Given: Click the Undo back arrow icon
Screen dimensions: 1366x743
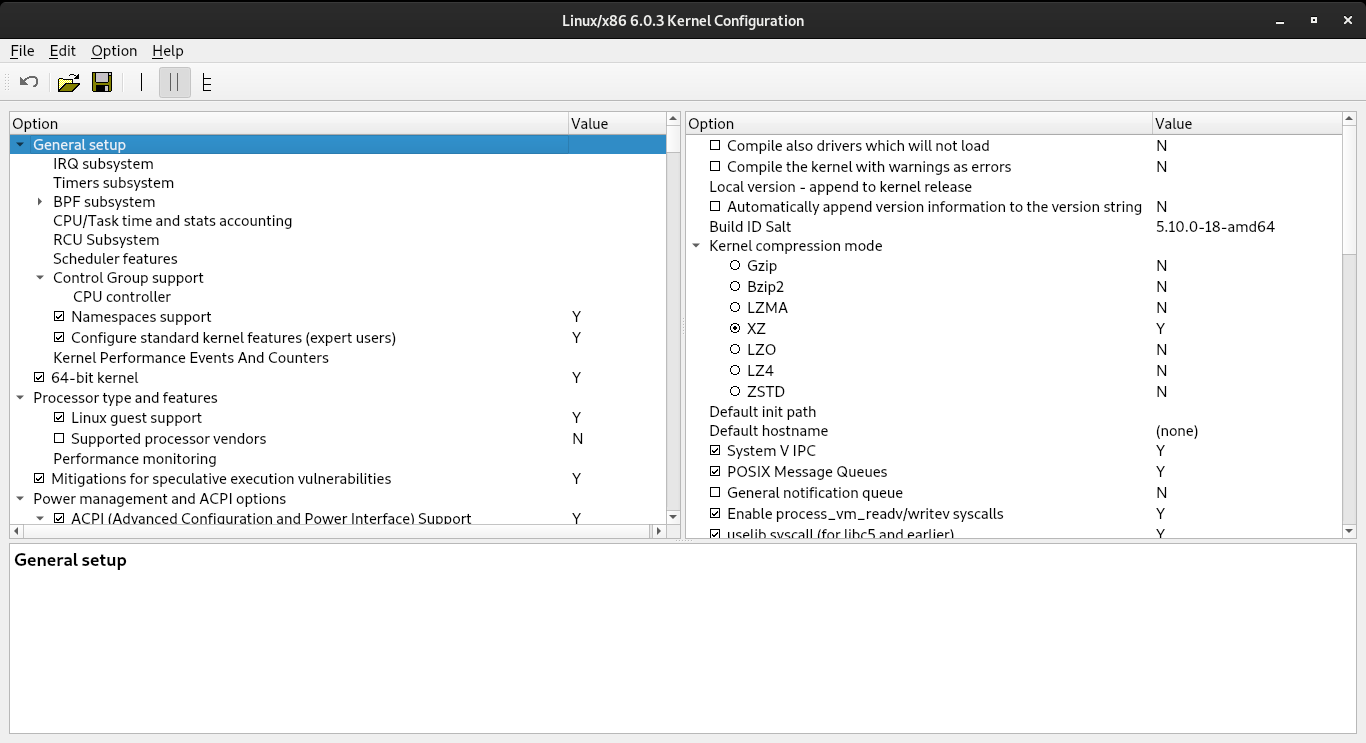Looking at the screenshot, I should (x=29, y=82).
